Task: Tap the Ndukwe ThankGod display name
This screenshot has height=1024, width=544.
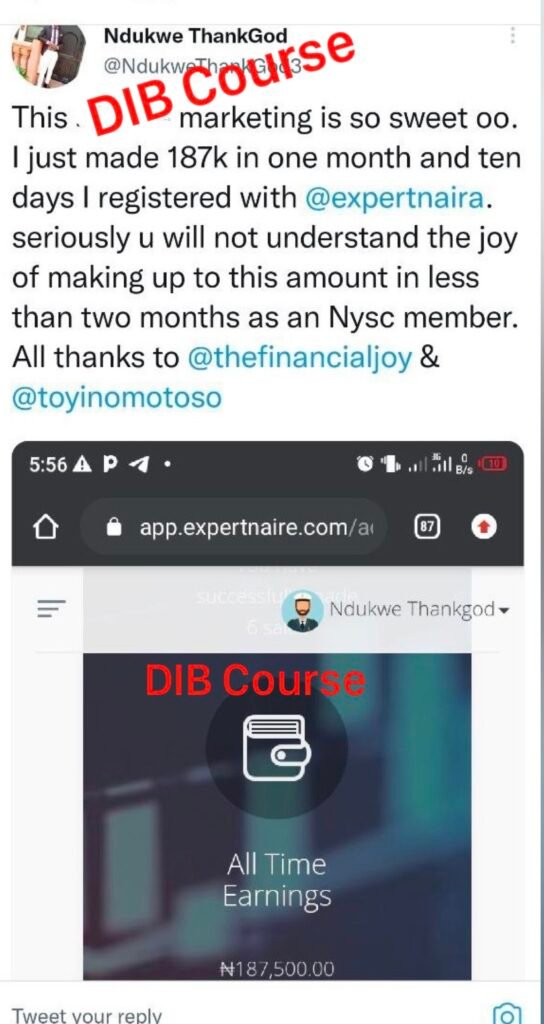Action: click(195, 36)
